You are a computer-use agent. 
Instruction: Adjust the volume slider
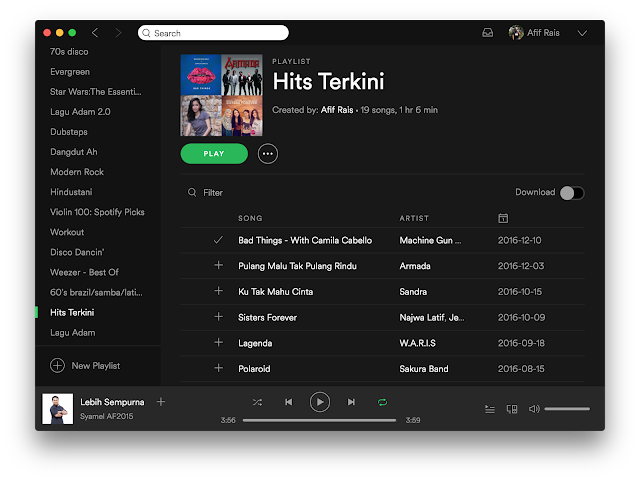coord(567,409)
